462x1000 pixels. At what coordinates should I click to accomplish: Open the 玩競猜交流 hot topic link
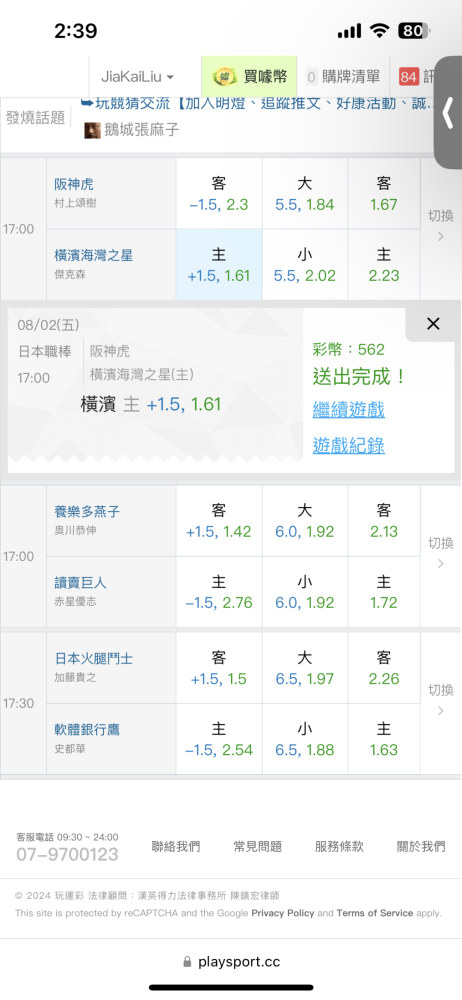click(258, 103)
